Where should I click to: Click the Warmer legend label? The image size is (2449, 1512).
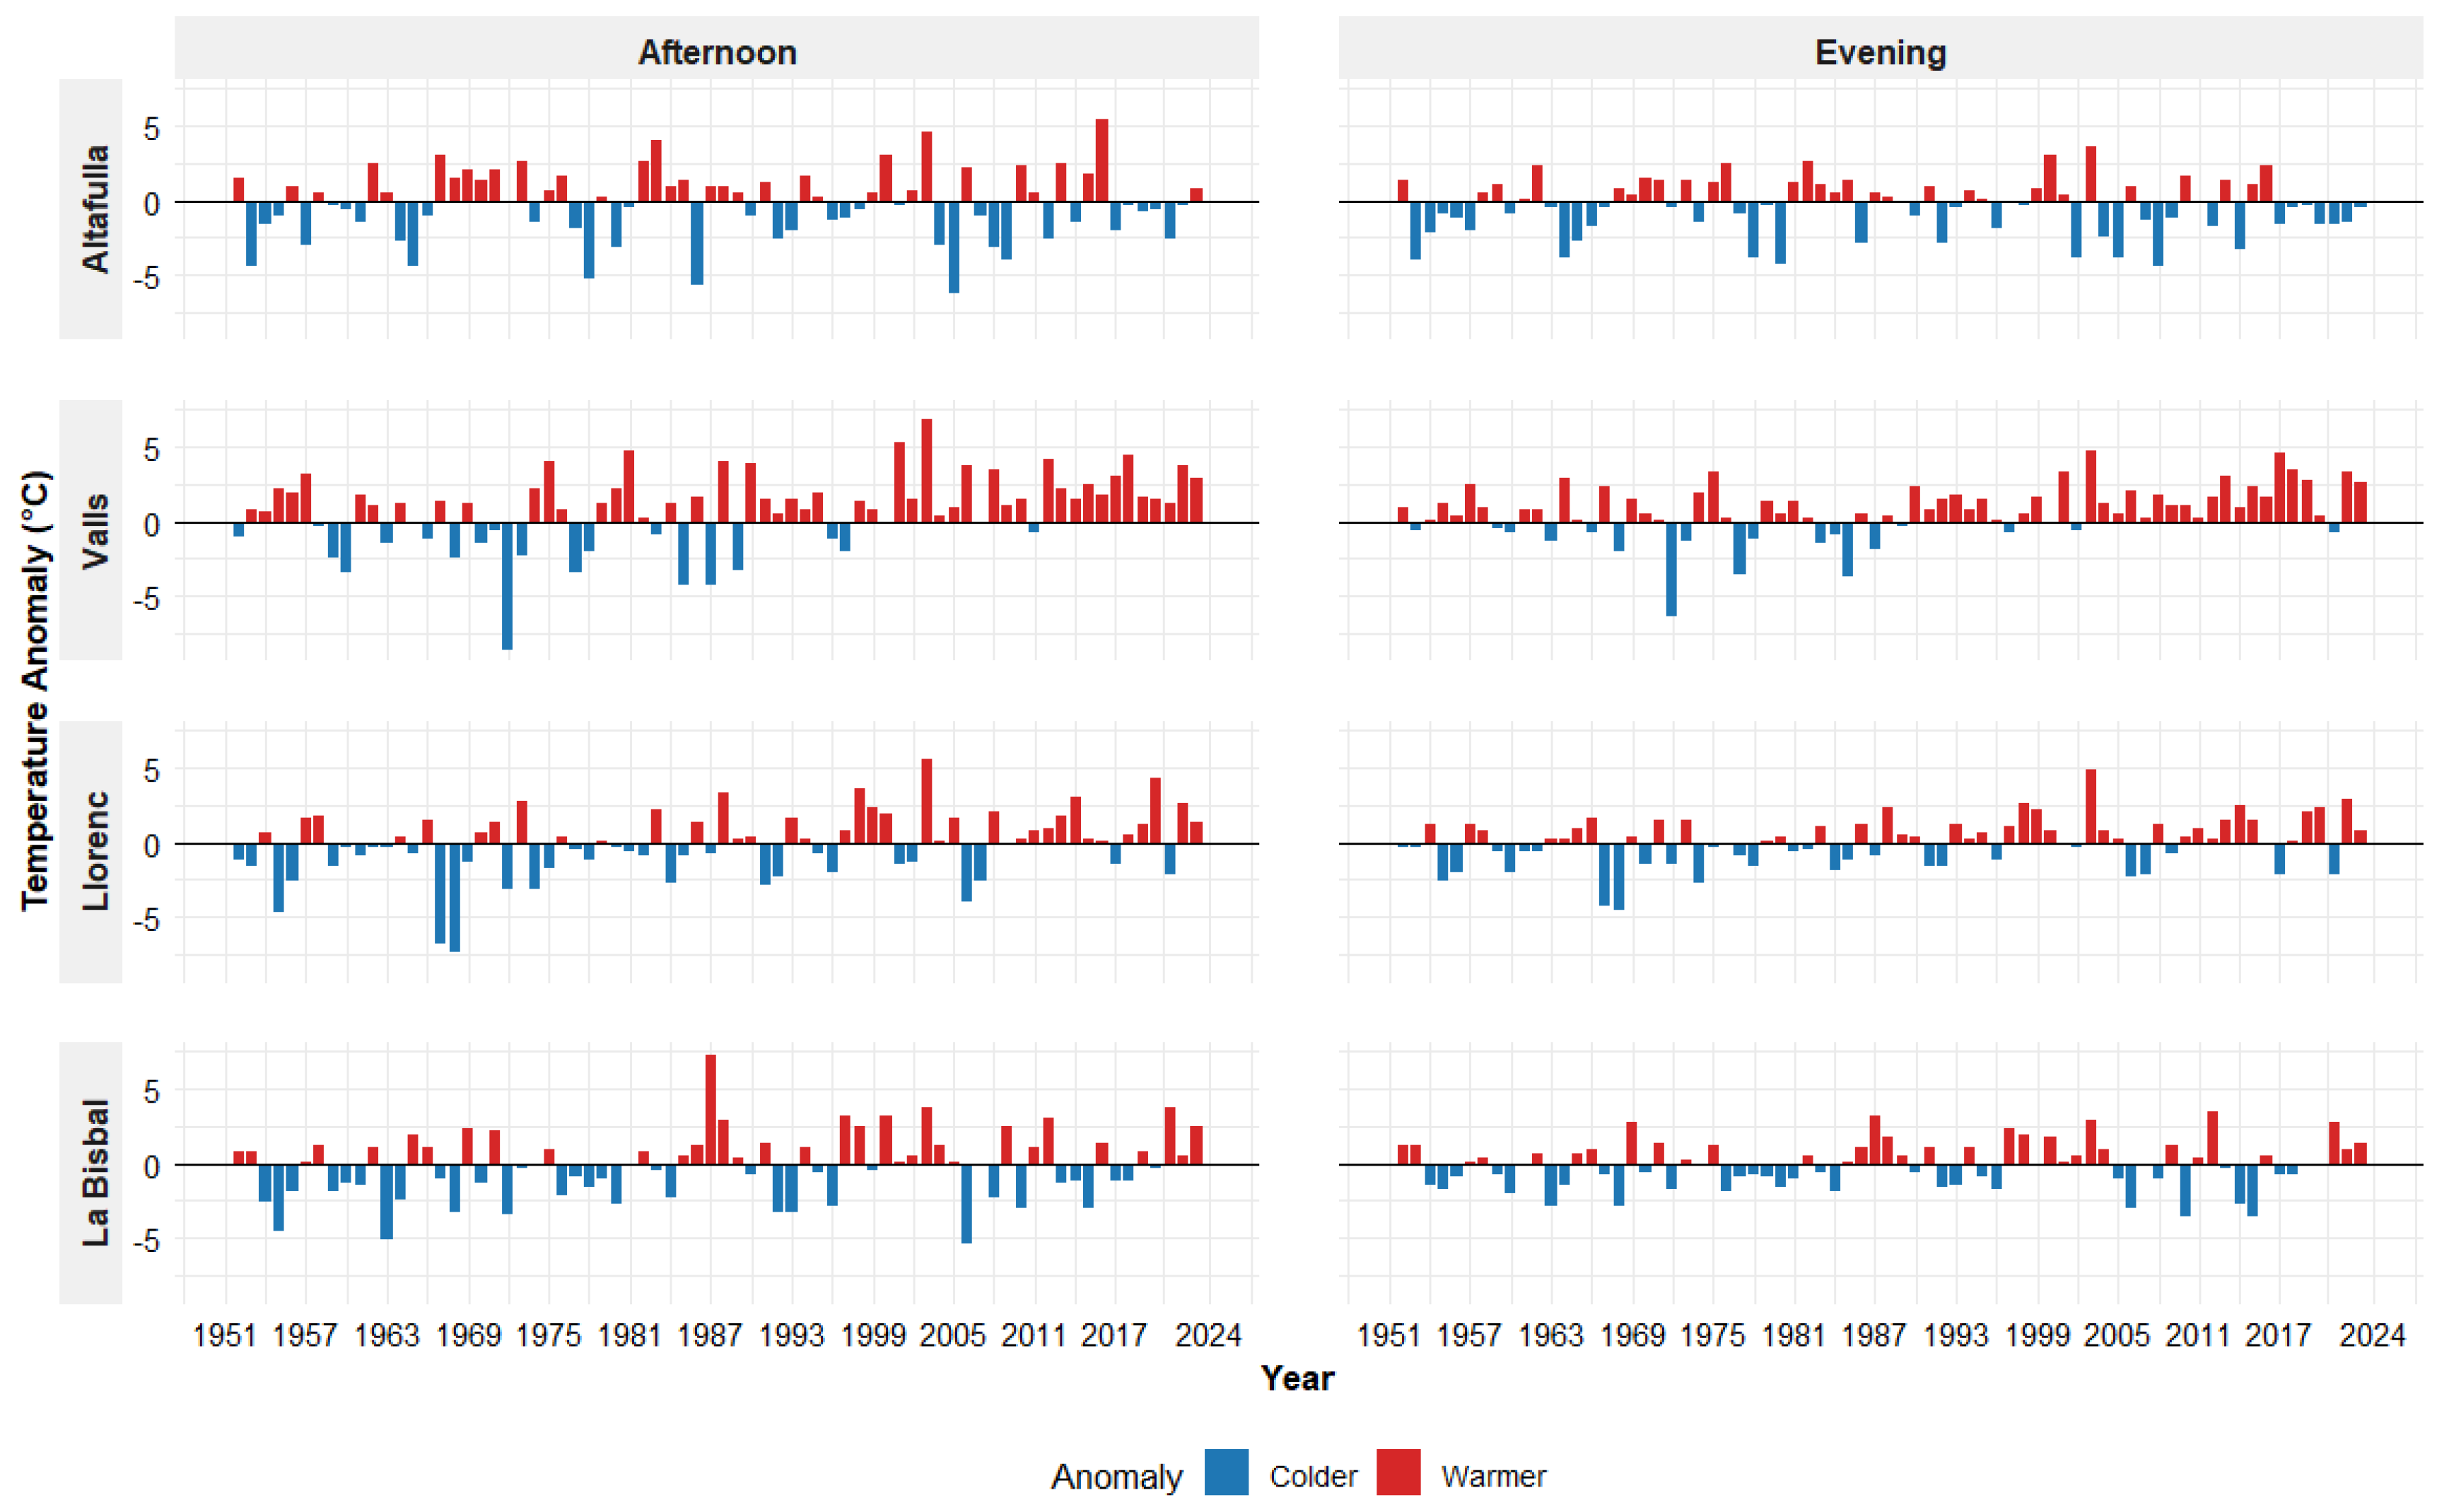coord(1493,1476)
